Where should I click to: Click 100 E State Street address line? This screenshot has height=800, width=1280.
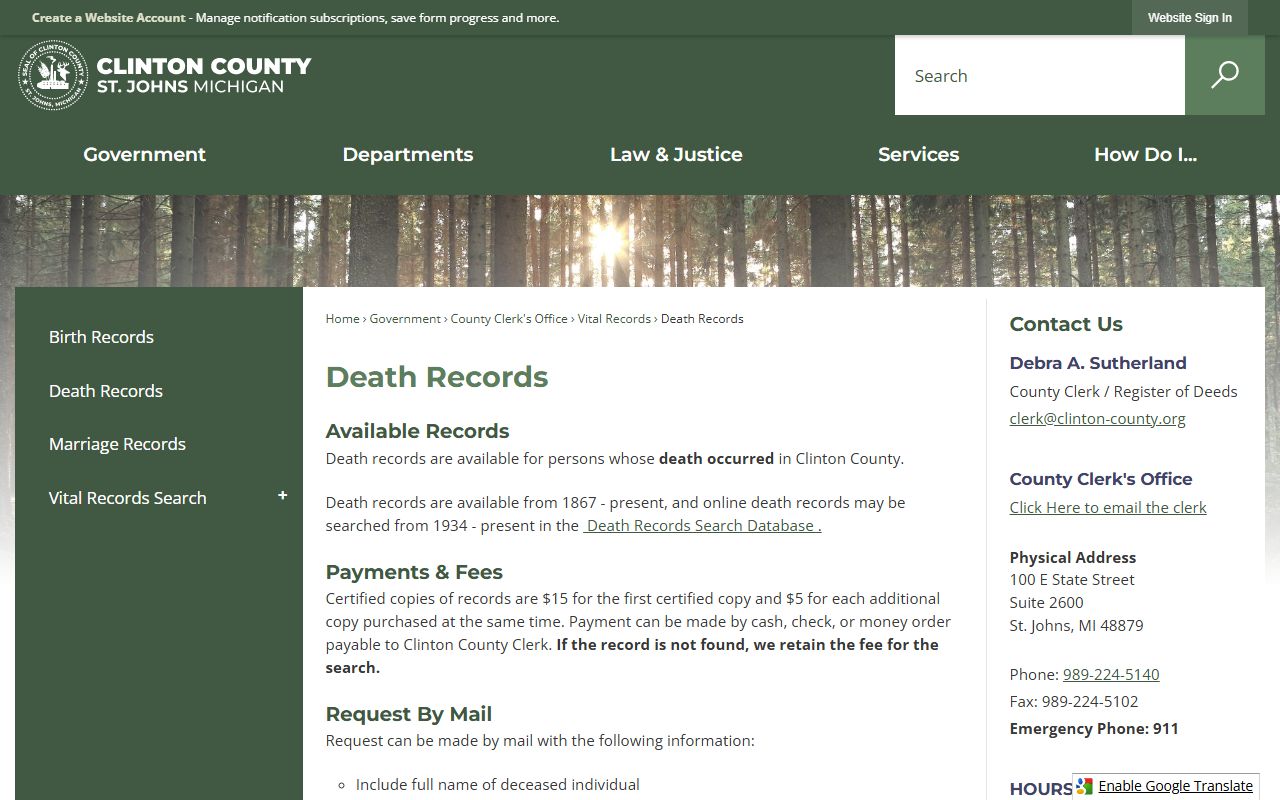coord(1072,580)
